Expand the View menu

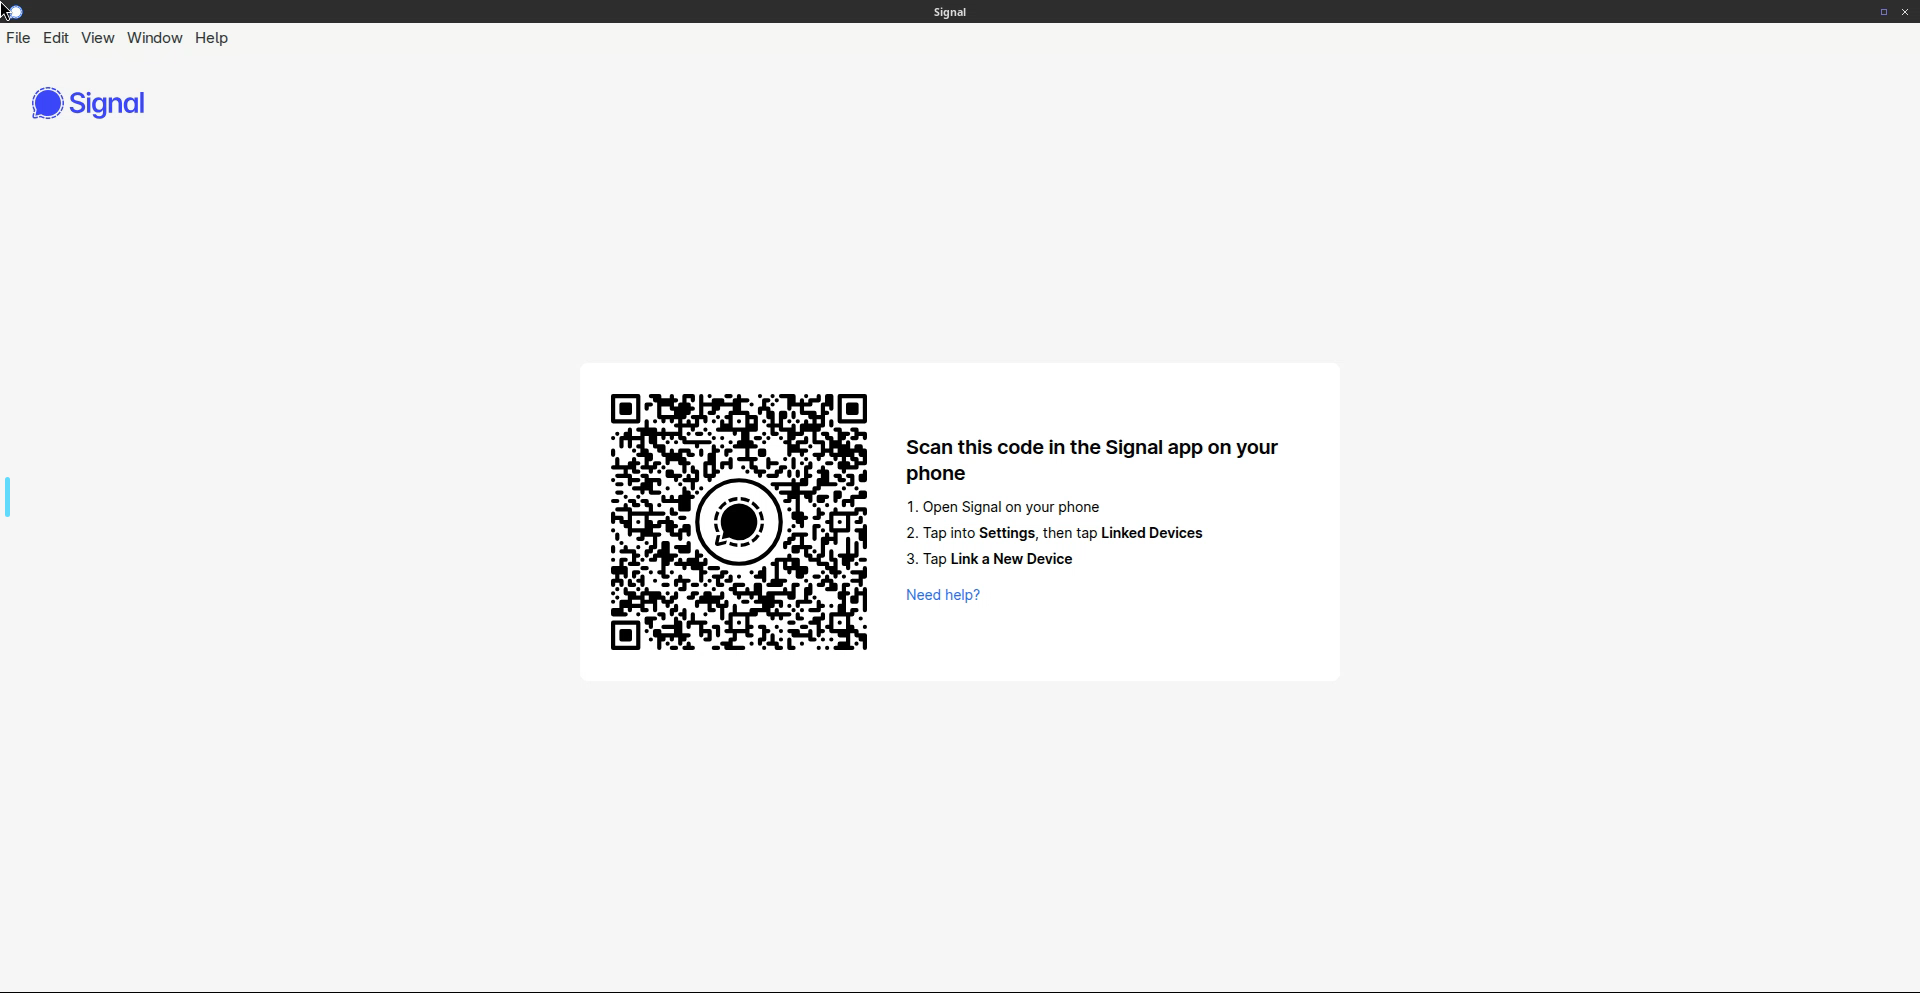[x=98, y=38]
